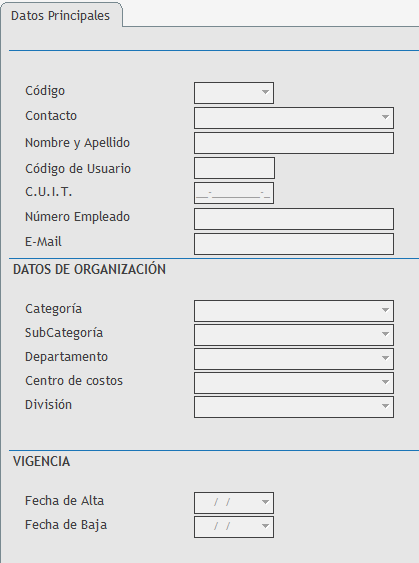Switch to the Datos Principales tab
This screenshot has height=563, width=419.
[x=61, y=16]
